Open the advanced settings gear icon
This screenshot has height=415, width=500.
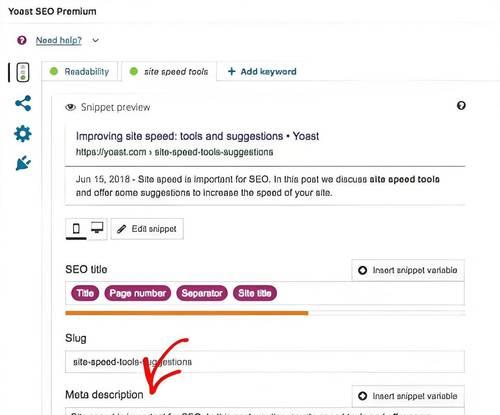[x=23, y=134]
